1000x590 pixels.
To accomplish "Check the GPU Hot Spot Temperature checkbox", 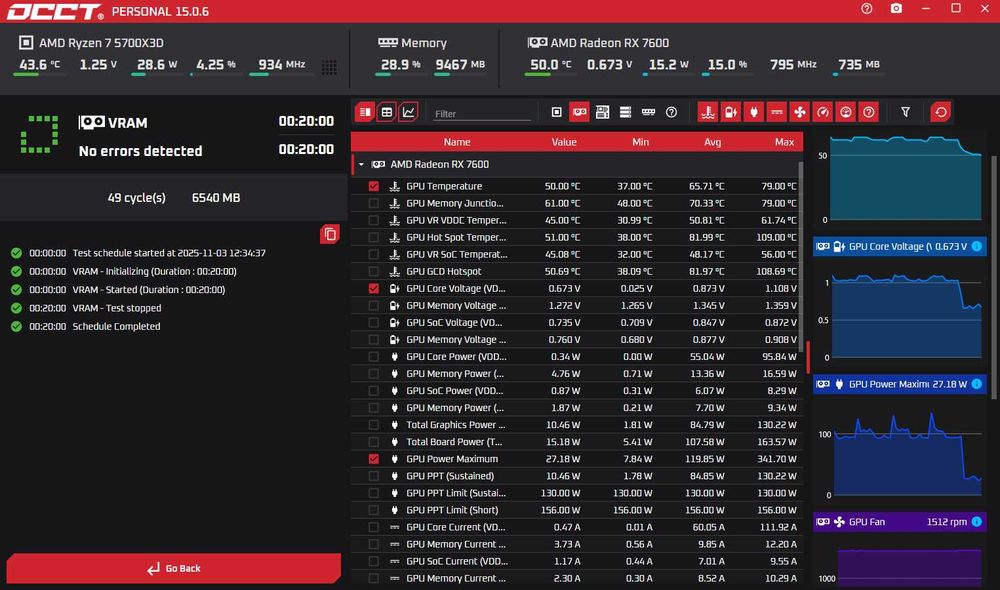I will point(374,237).
